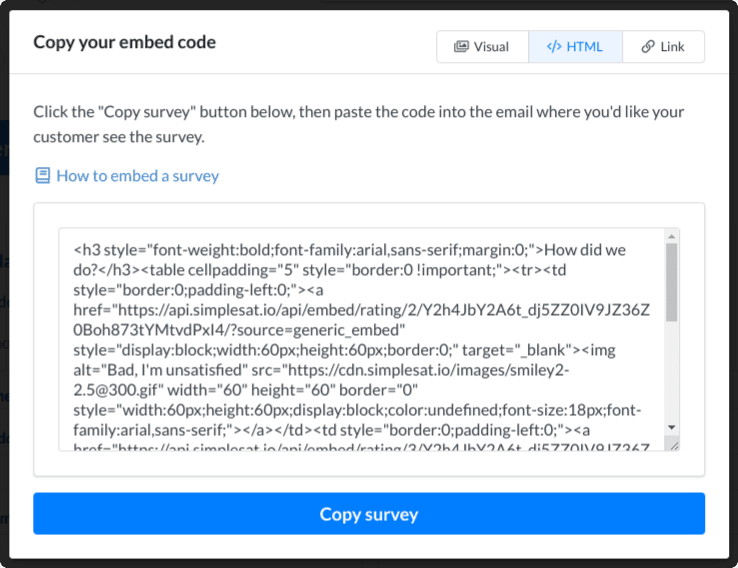Click the code box scrollbar down arrow
Viewport: 738px width, 568px height.
click(x=672, y=426)
